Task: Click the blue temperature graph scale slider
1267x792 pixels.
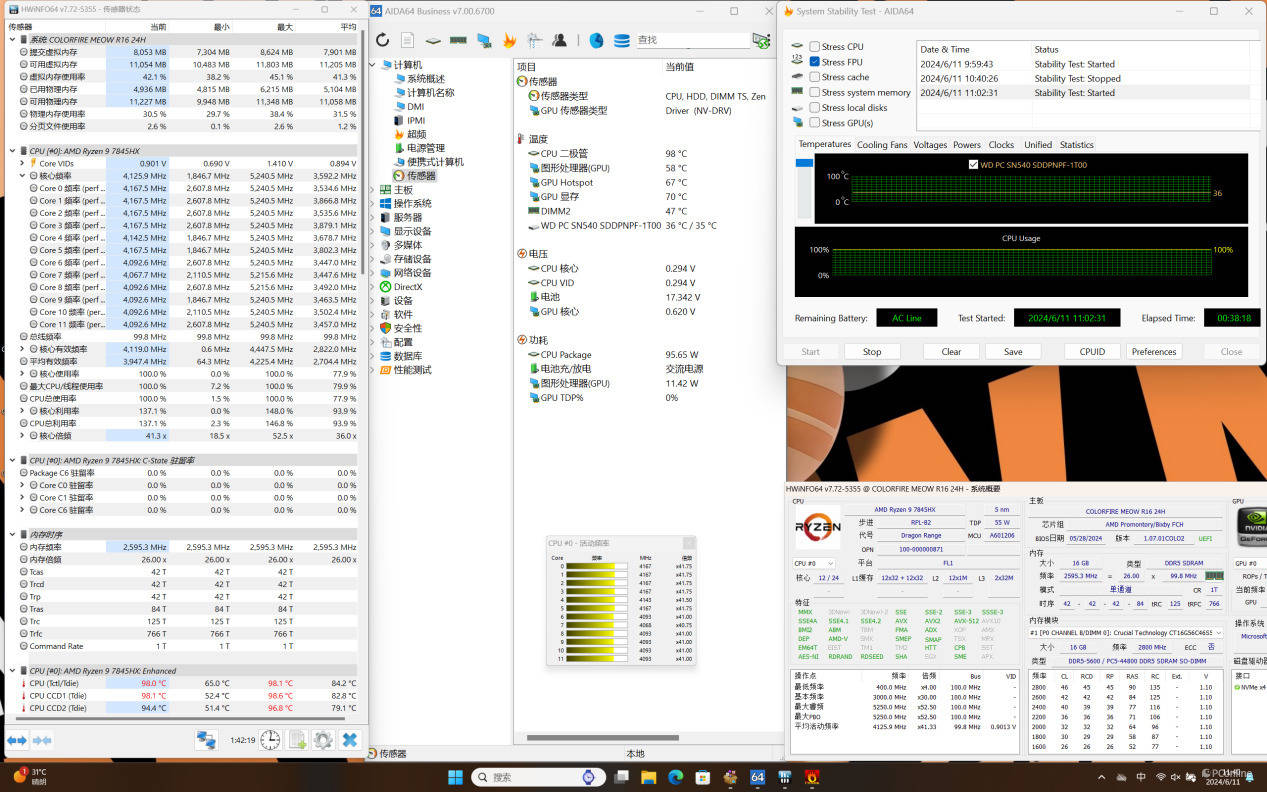Action: point(803,163)
